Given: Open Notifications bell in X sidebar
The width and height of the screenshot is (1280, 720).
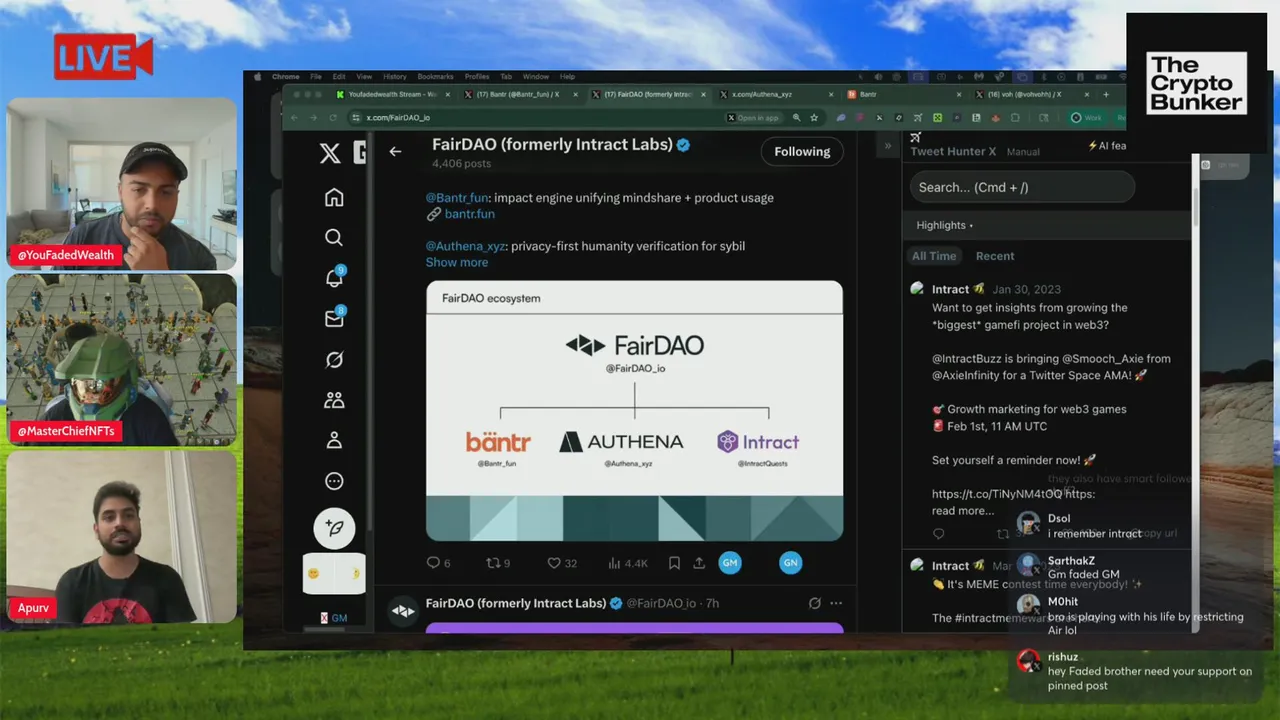Looking at the screenshot, I should [x=334, y=278].
